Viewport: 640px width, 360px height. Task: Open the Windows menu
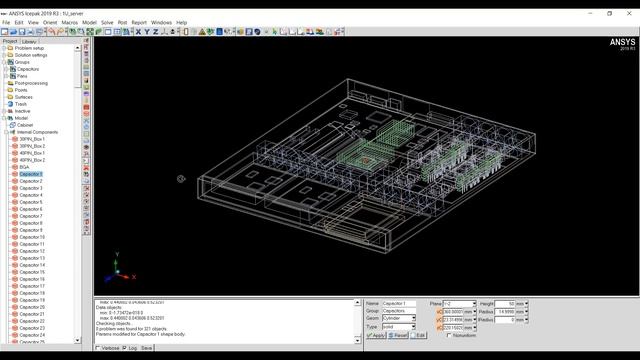(161, 22)
